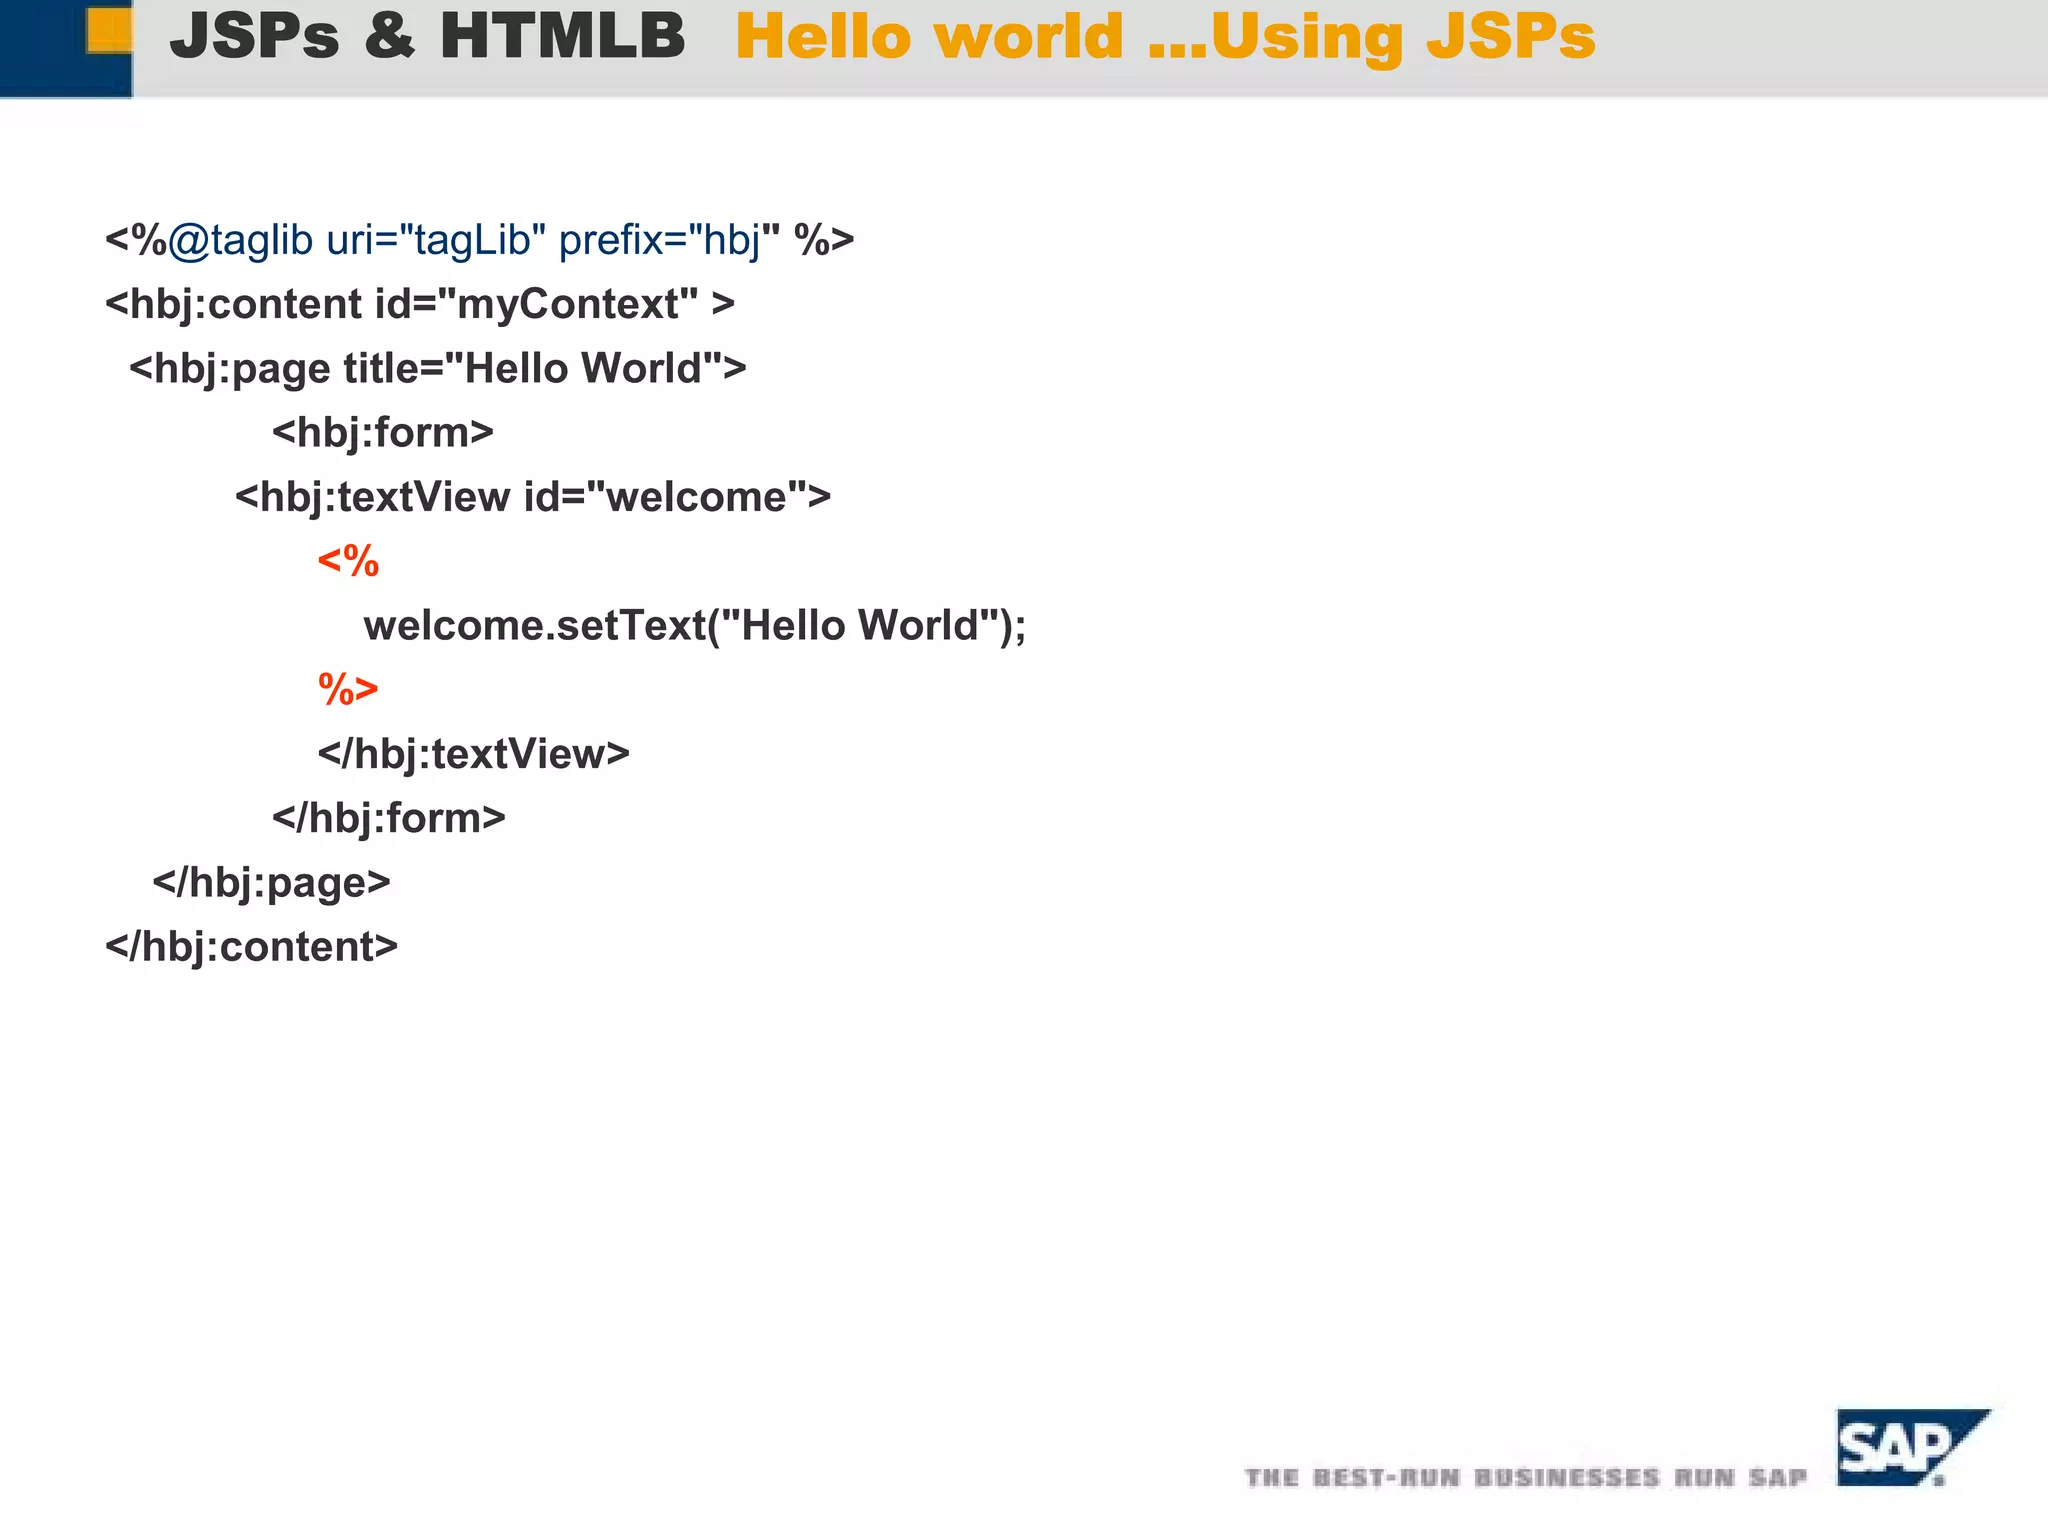Click the closing '</hbj:textView>' tag
The image size is (2048, 1534).
click(474, 753)
